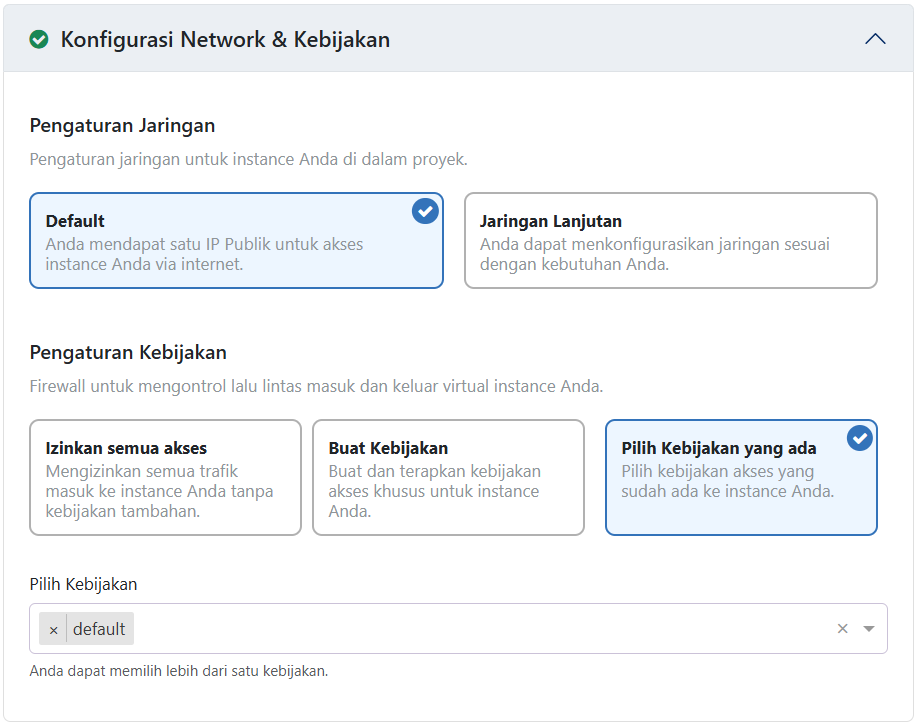Click inside the Pilih Kebijakan input field
917x727 pixels.
(x=450, y=629)
